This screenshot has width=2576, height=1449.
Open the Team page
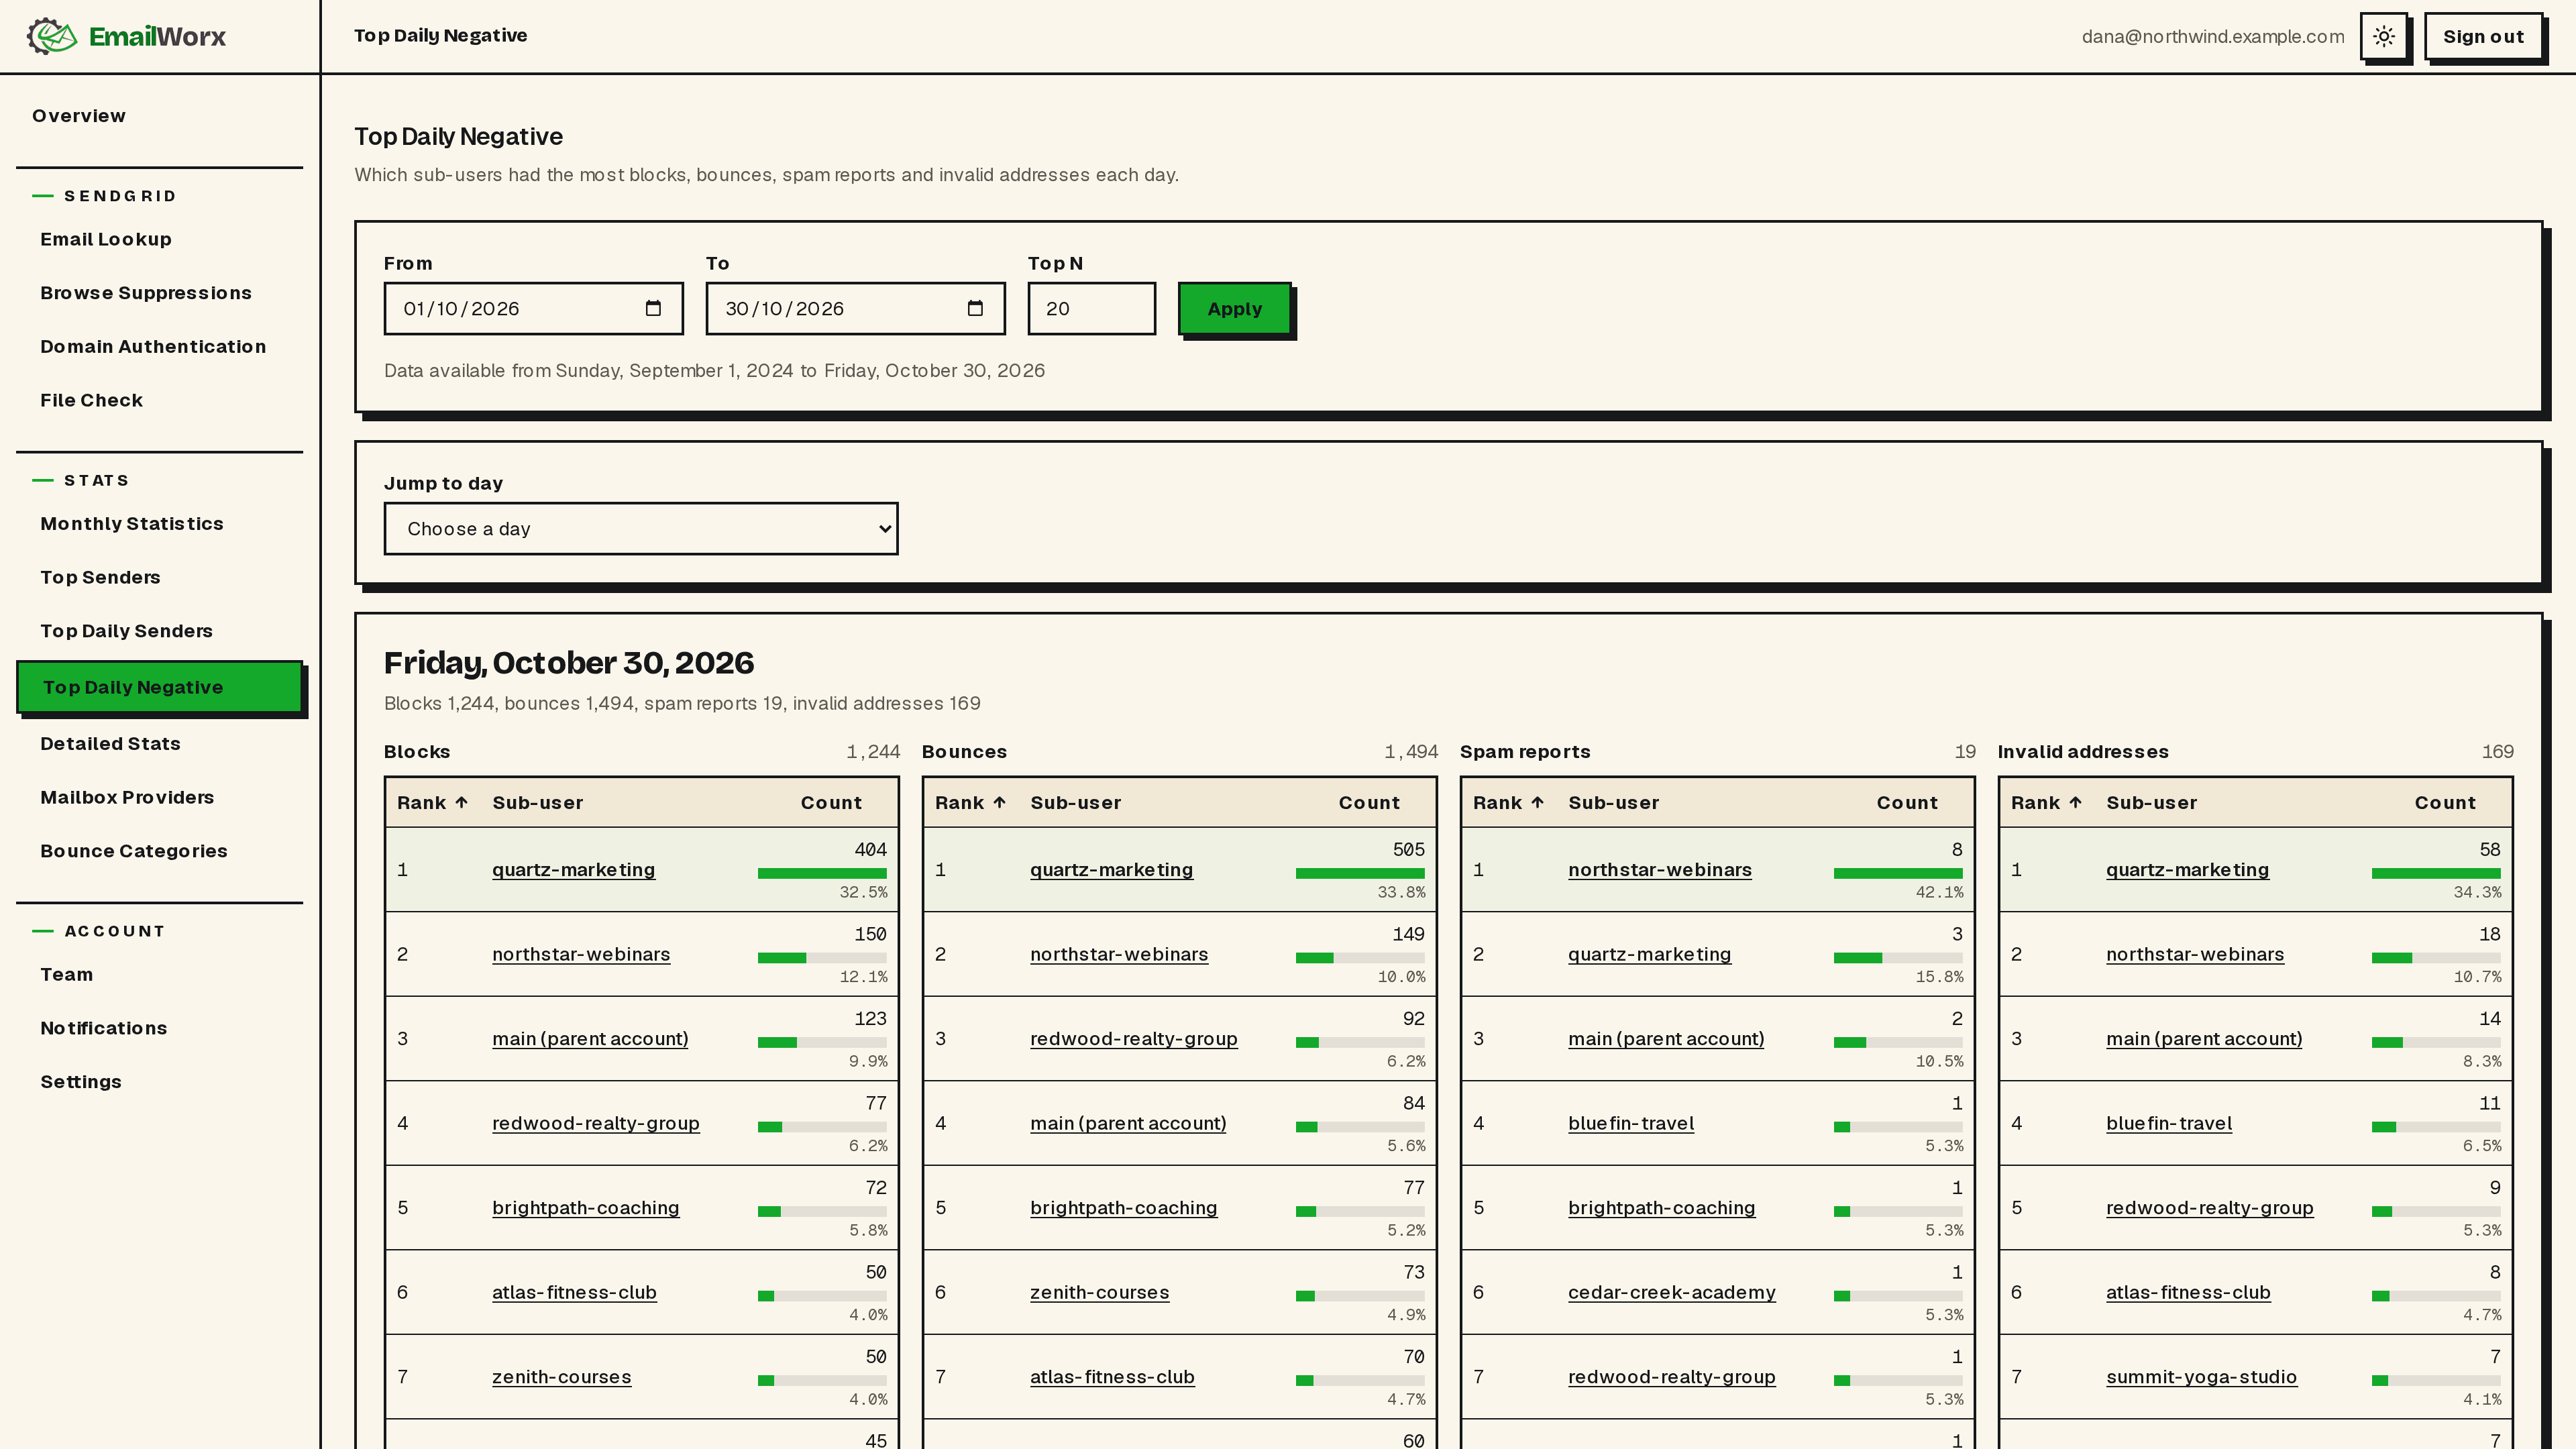pos(67,975)
